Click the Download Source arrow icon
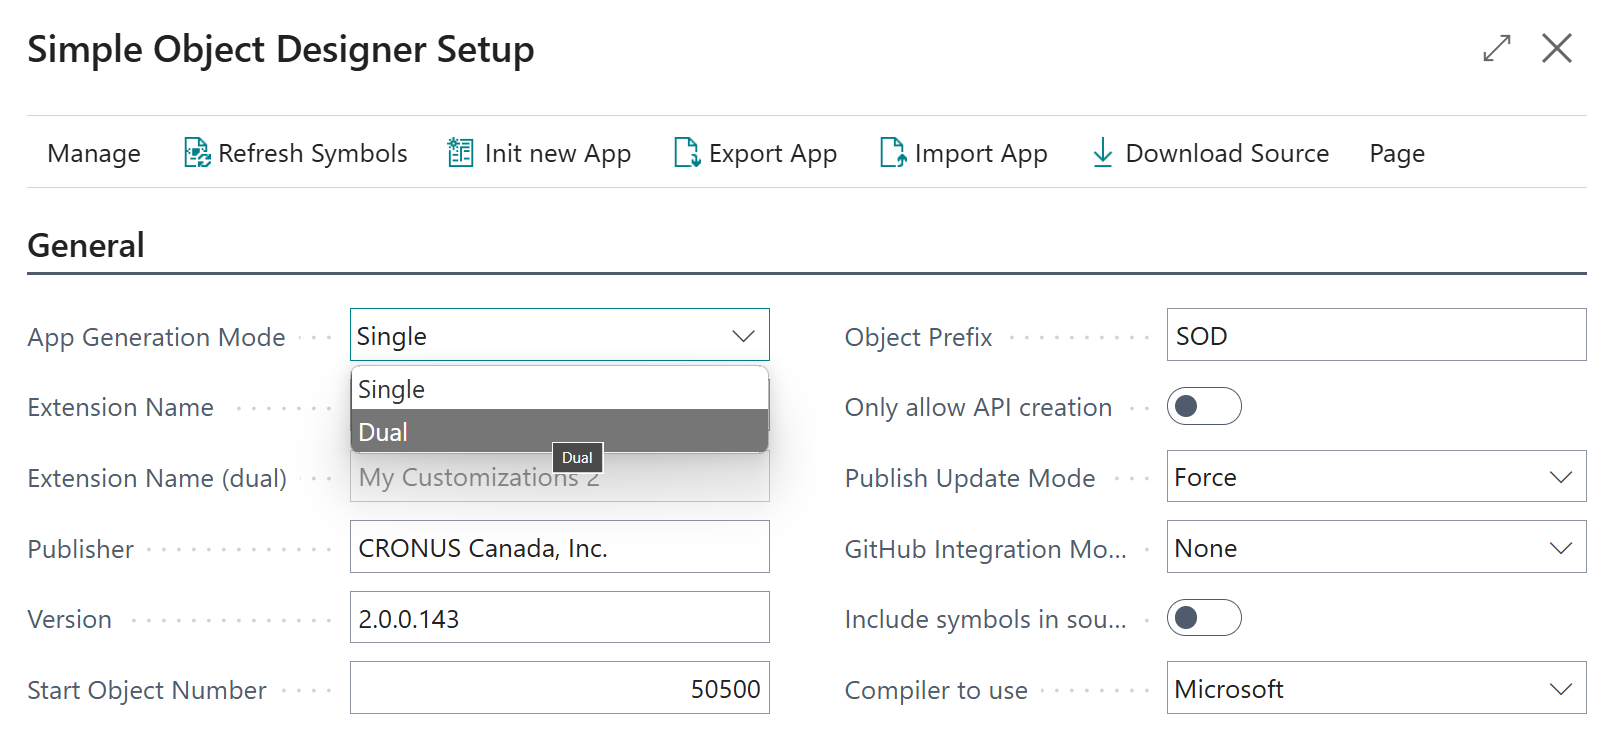Image resolution: width=1608 pixels, height=740 pixels. pos(1102,153)
